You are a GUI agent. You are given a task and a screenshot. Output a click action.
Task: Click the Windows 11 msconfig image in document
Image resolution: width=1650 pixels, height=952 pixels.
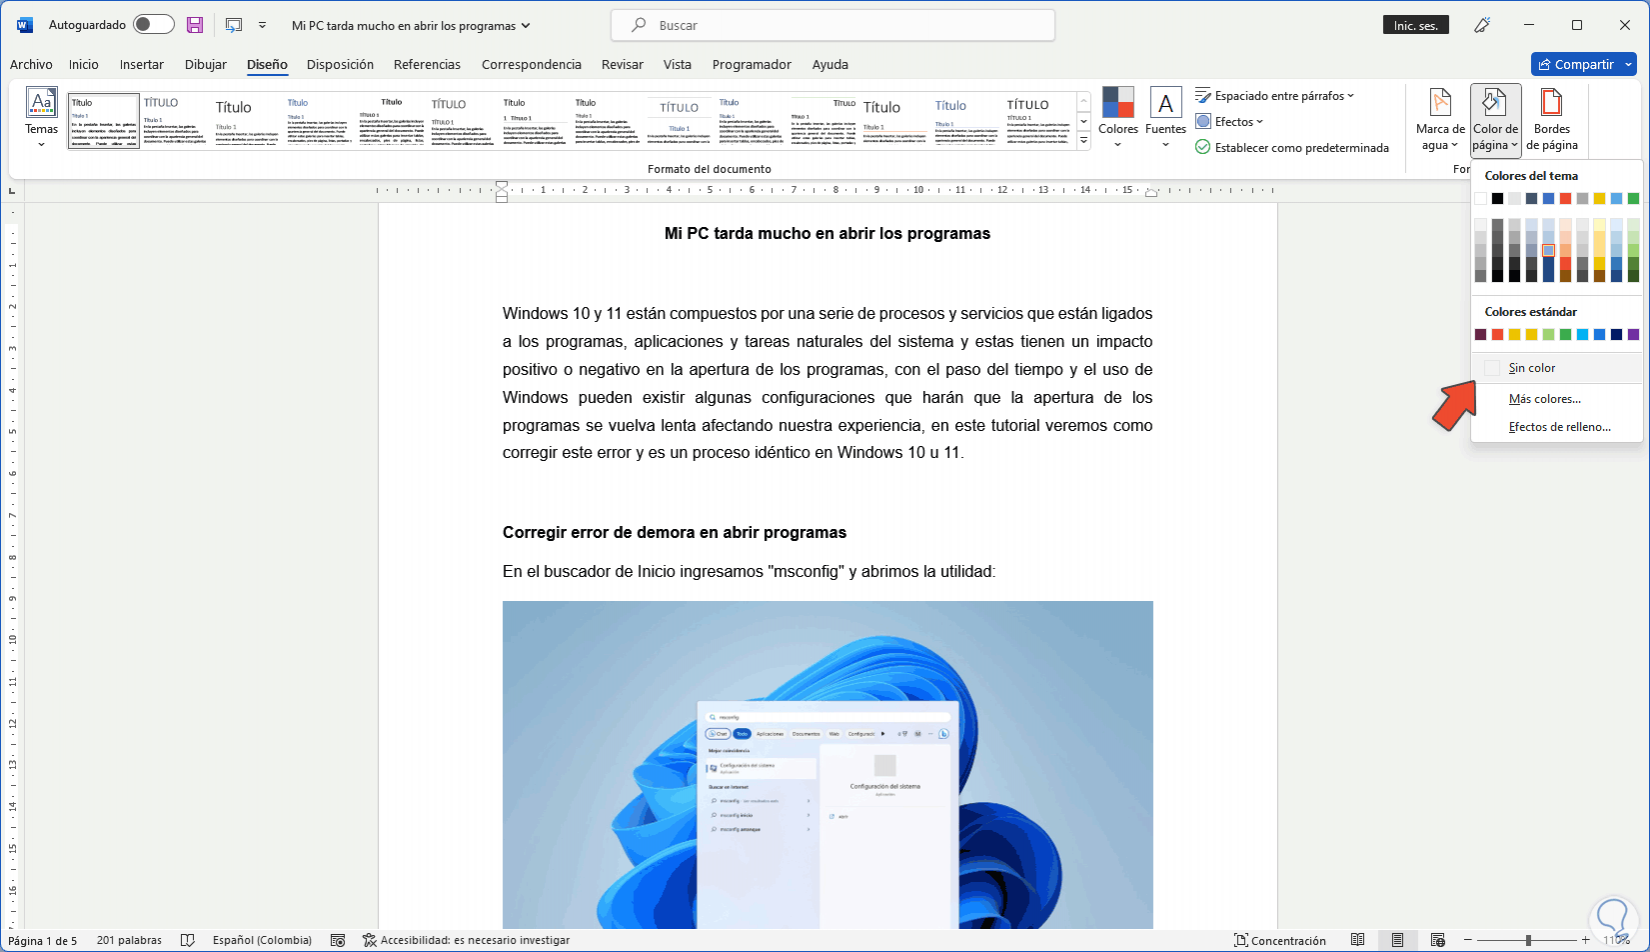point(827,765)
